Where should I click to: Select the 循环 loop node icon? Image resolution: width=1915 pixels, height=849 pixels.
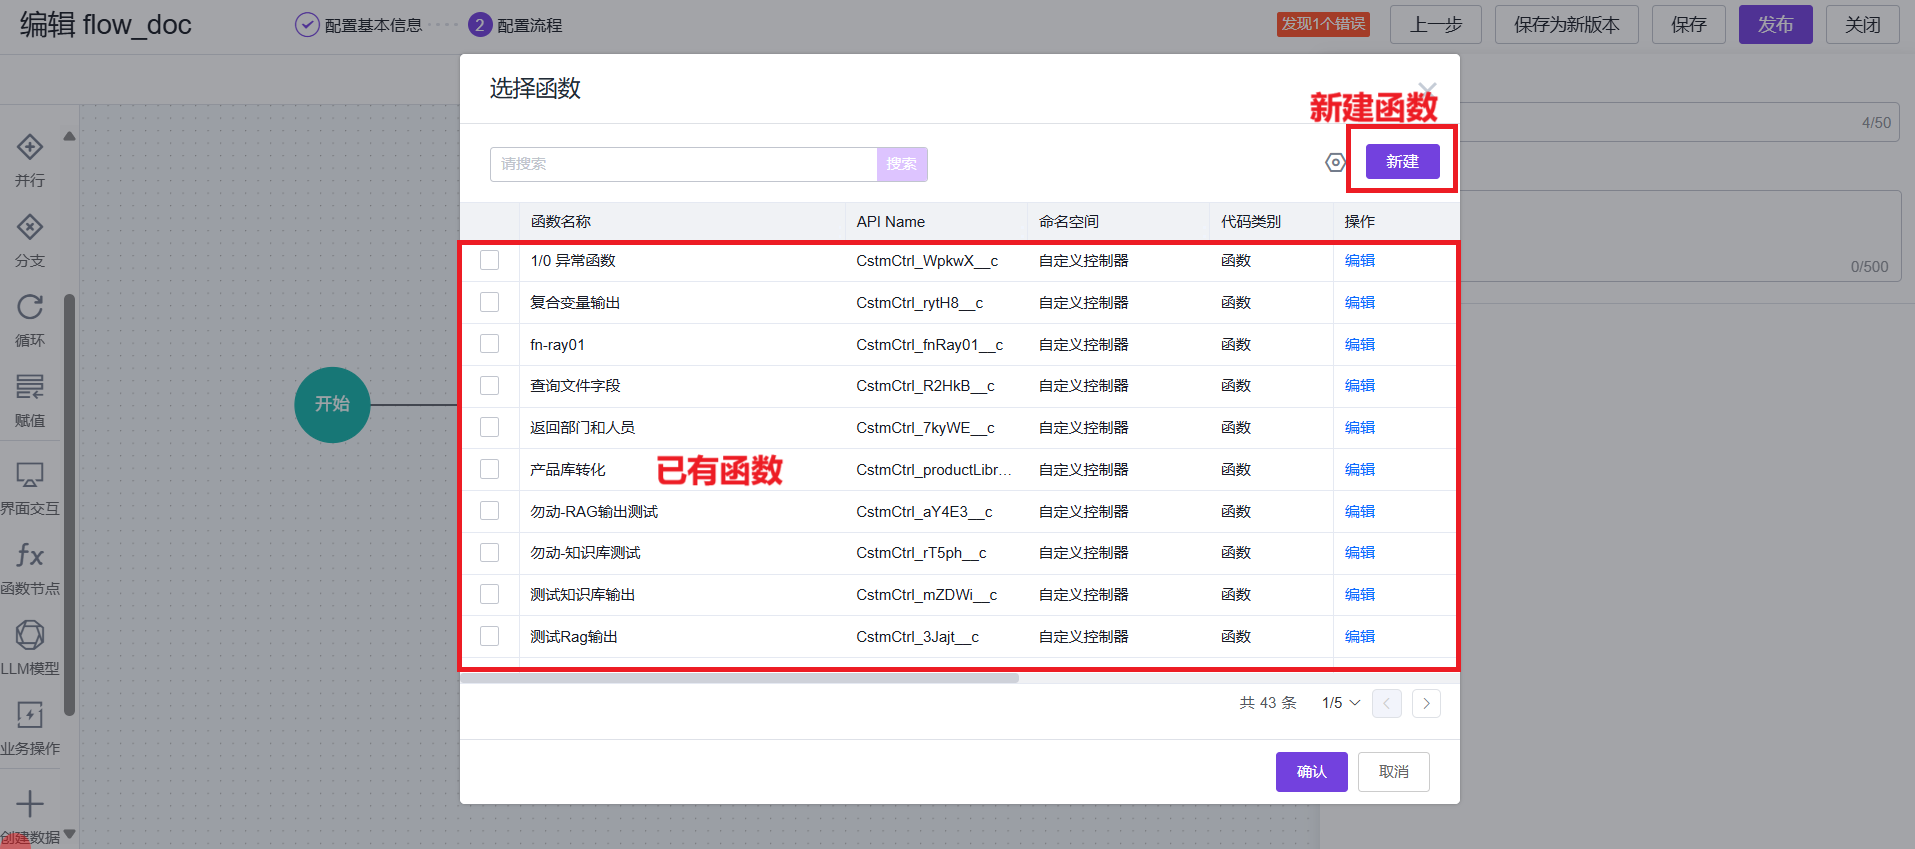[x=30, y=308]
